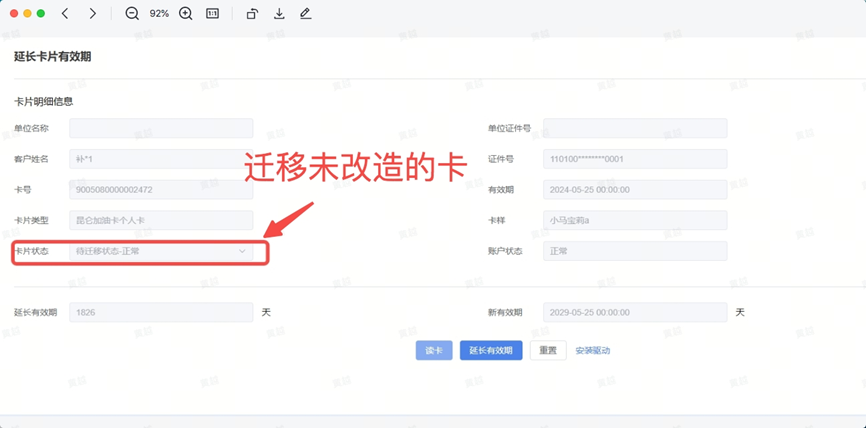
Task: Zoom in with the plus magnifier
Action: click(x=186, y=14)
